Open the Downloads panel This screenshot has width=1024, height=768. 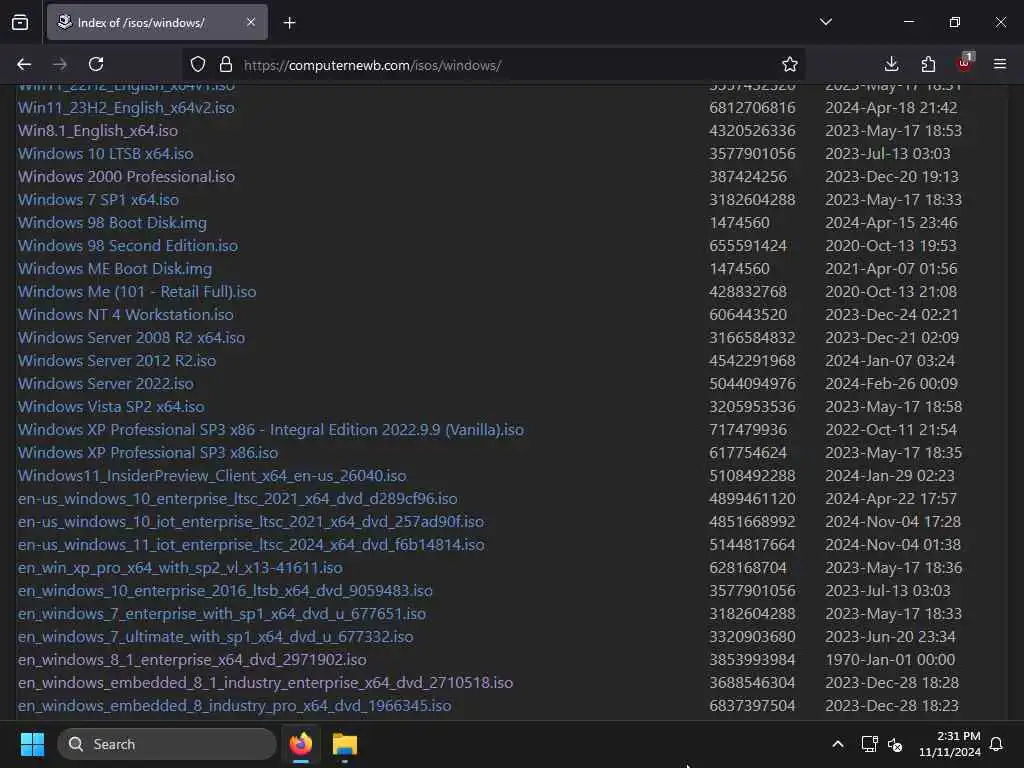click(x=891, y=64)
